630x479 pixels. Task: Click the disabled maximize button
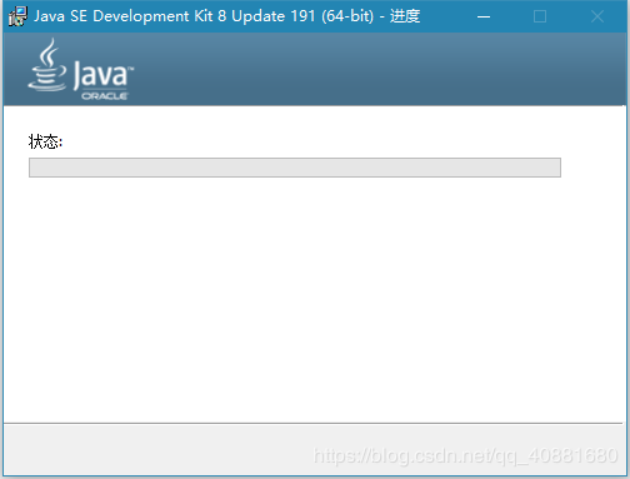[x=540, y=17]
